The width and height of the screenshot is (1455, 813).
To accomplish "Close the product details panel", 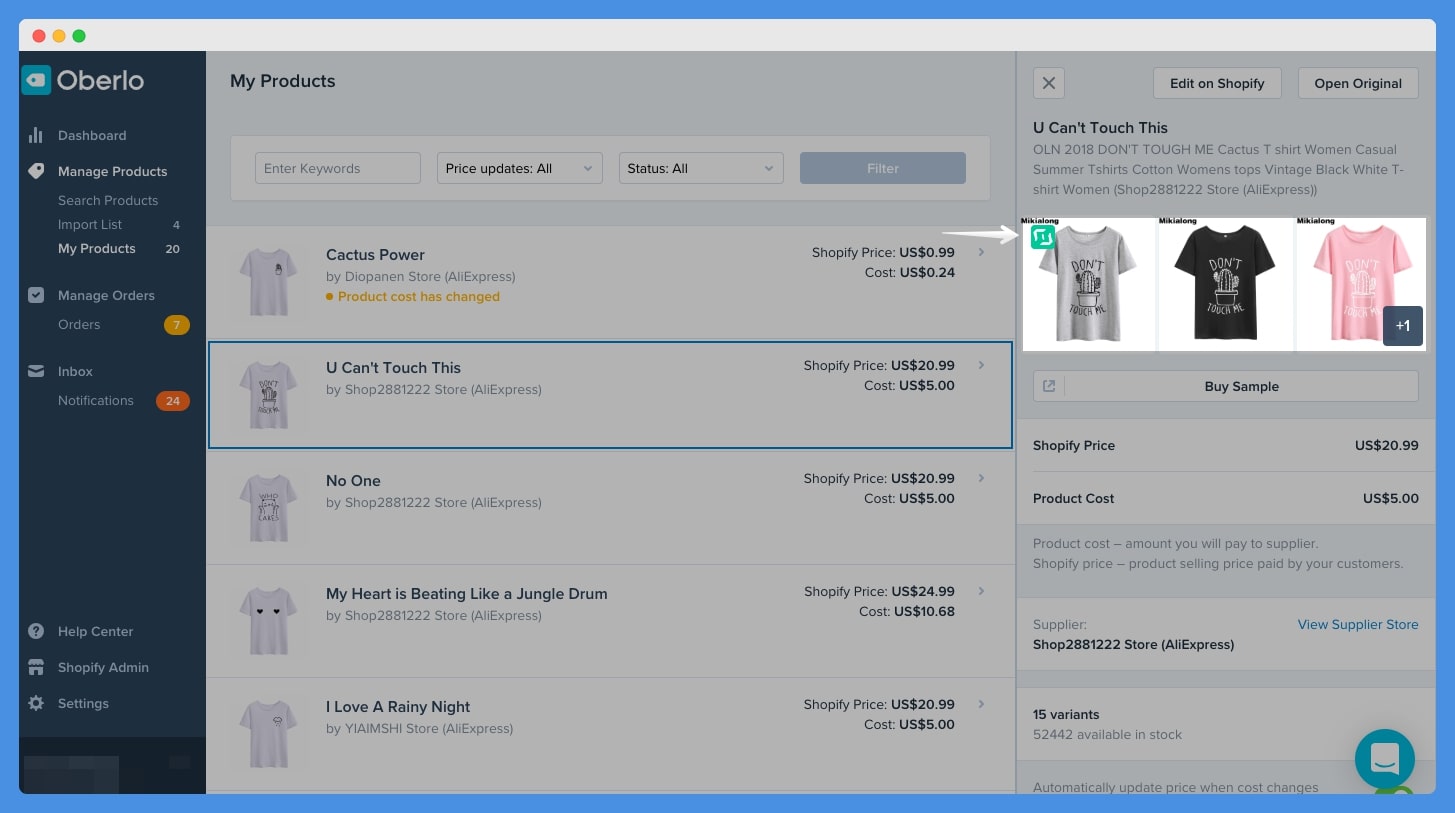I will 1049,83.
